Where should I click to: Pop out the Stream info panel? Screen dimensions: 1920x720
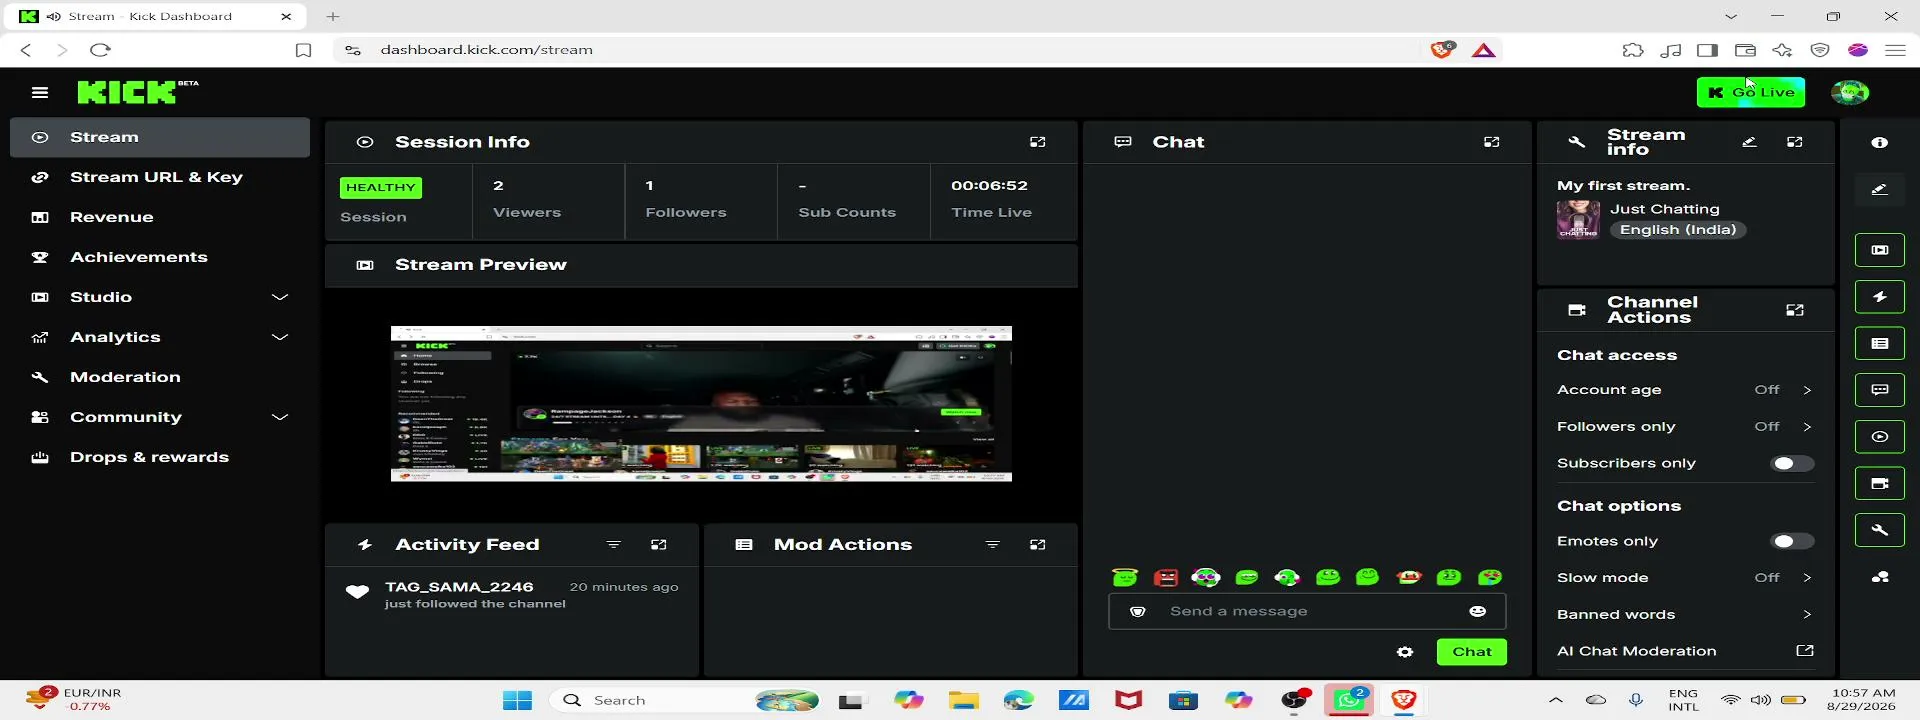(1795, 142)
